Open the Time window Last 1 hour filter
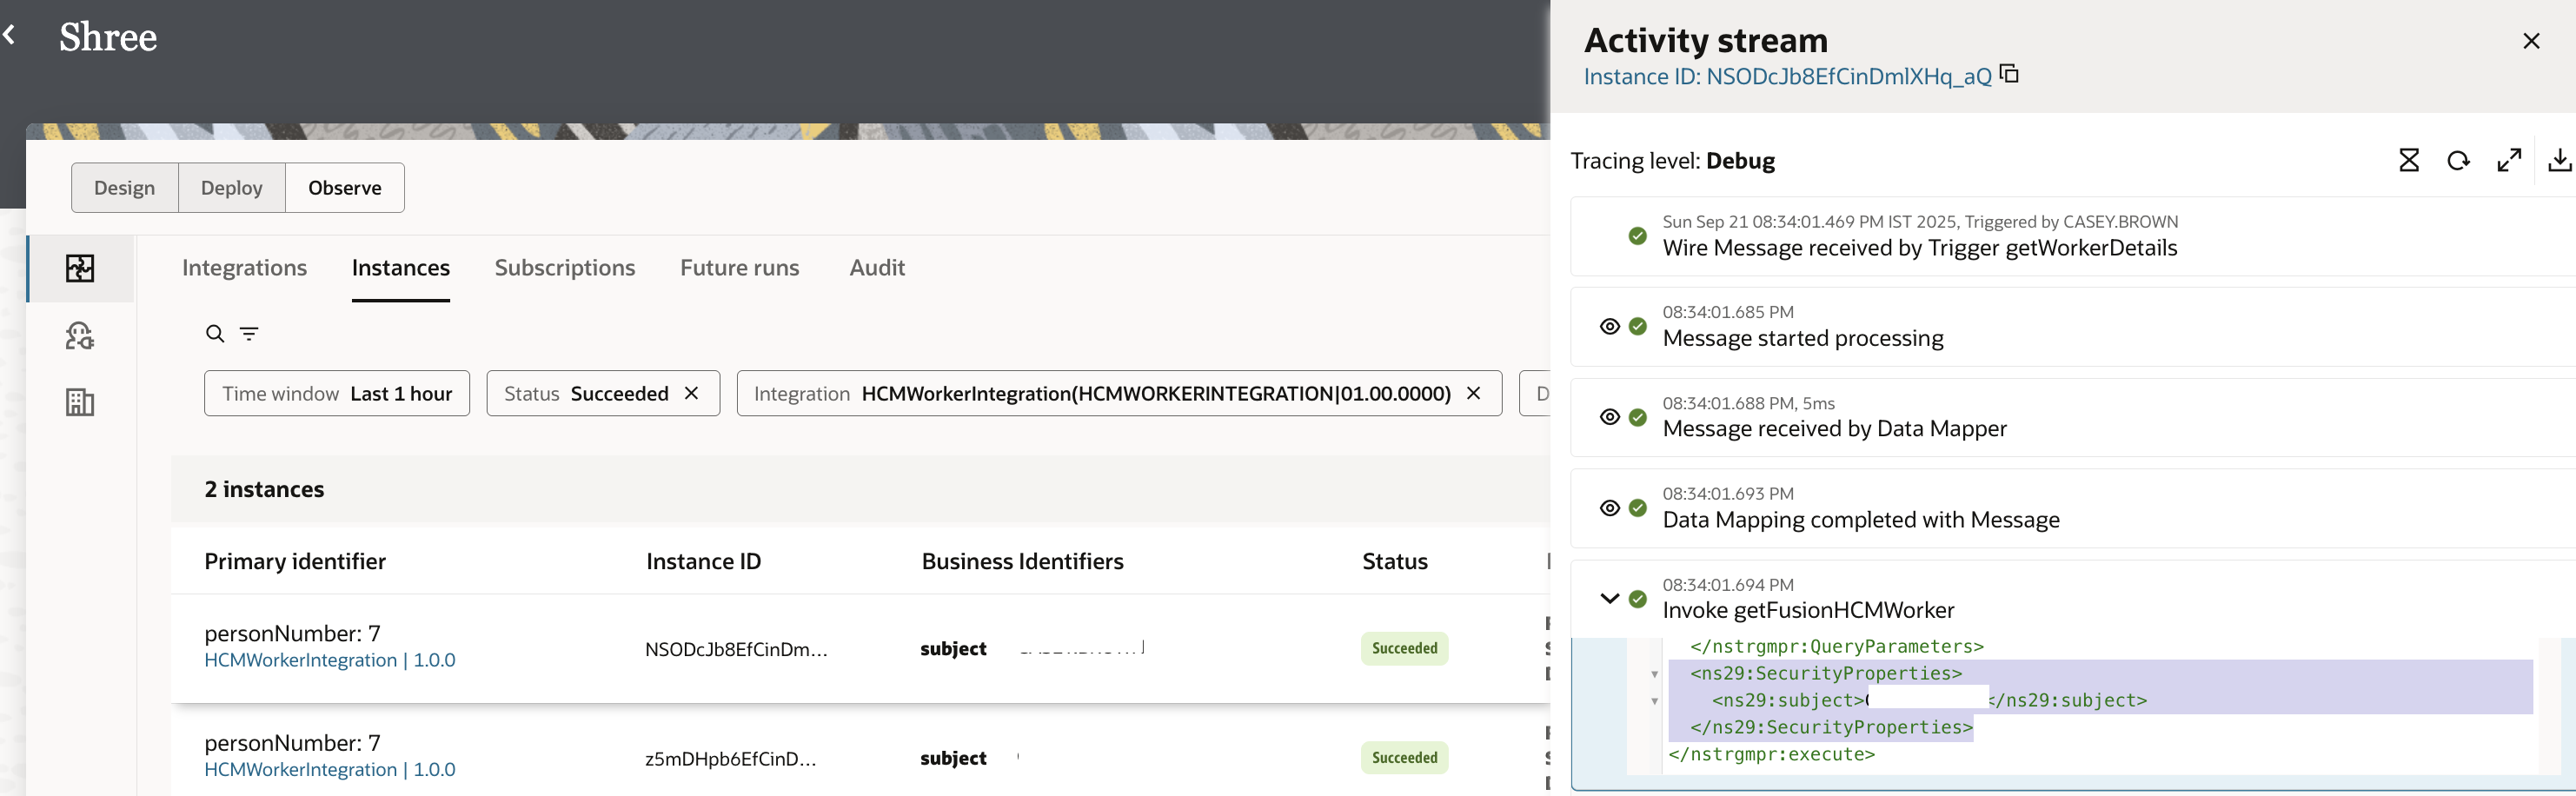 point(337,394)
